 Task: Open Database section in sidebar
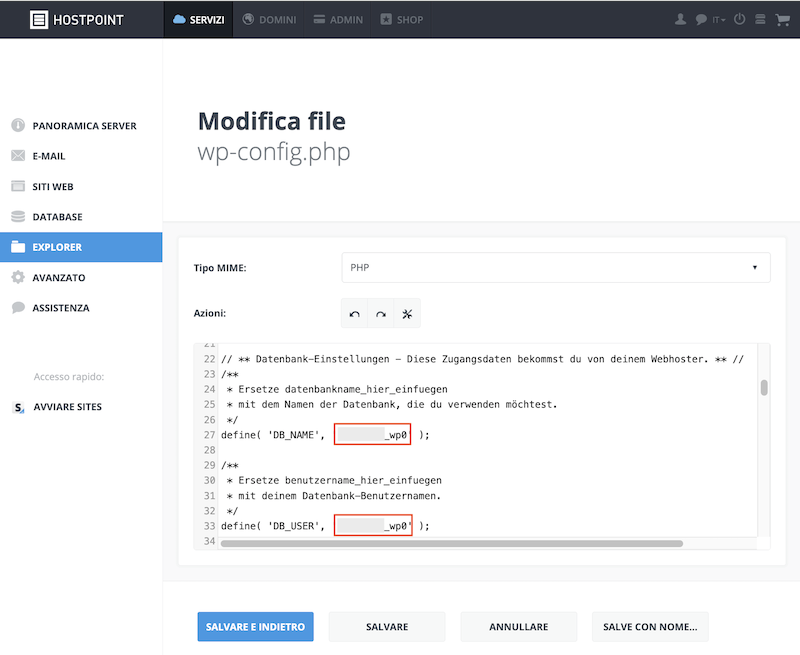tap(81, 217)
